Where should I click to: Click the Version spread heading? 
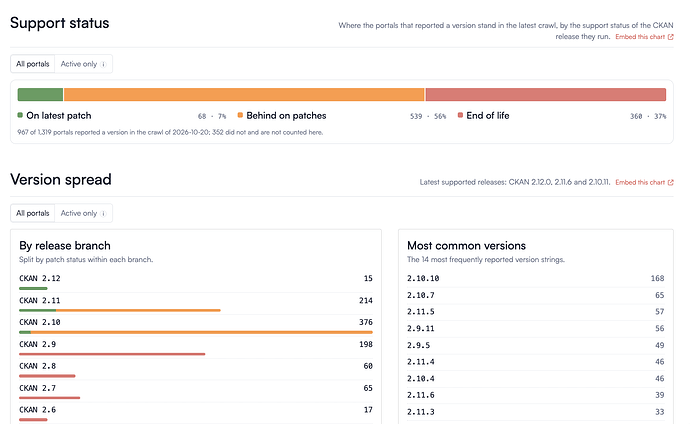coord(61,179)
